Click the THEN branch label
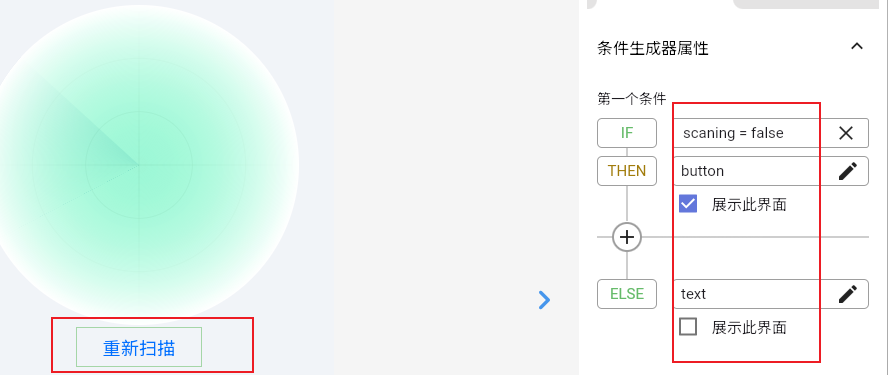The width and height of the screenshot is (888, 375). (627, 171)
